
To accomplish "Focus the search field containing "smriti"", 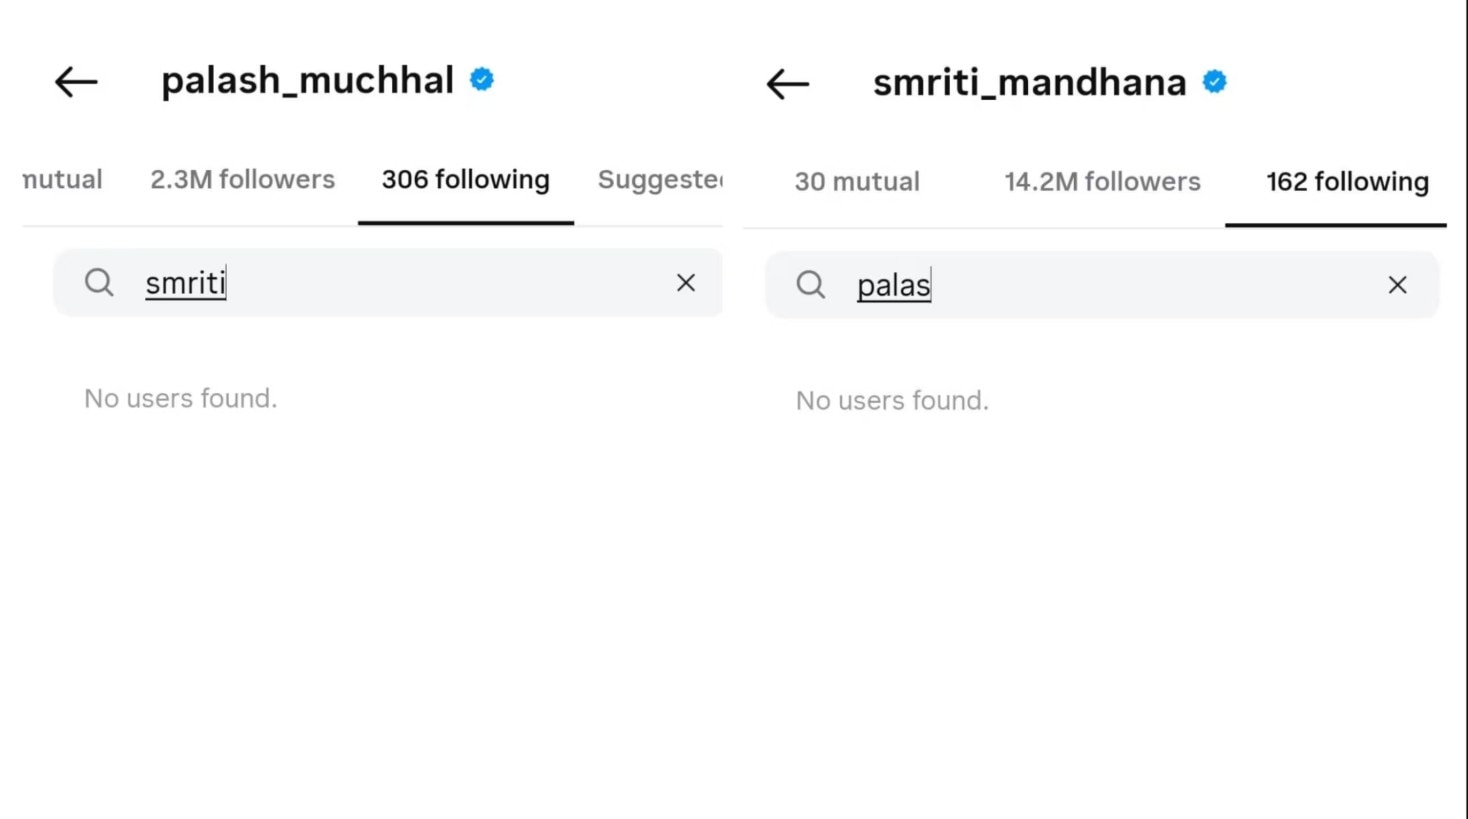I will click(x=400, y=283).
